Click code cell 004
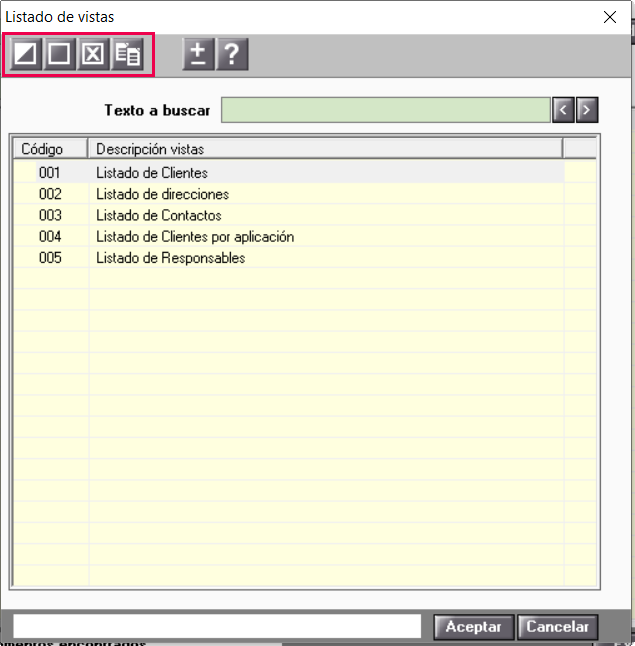 click(x=50, y=237)
